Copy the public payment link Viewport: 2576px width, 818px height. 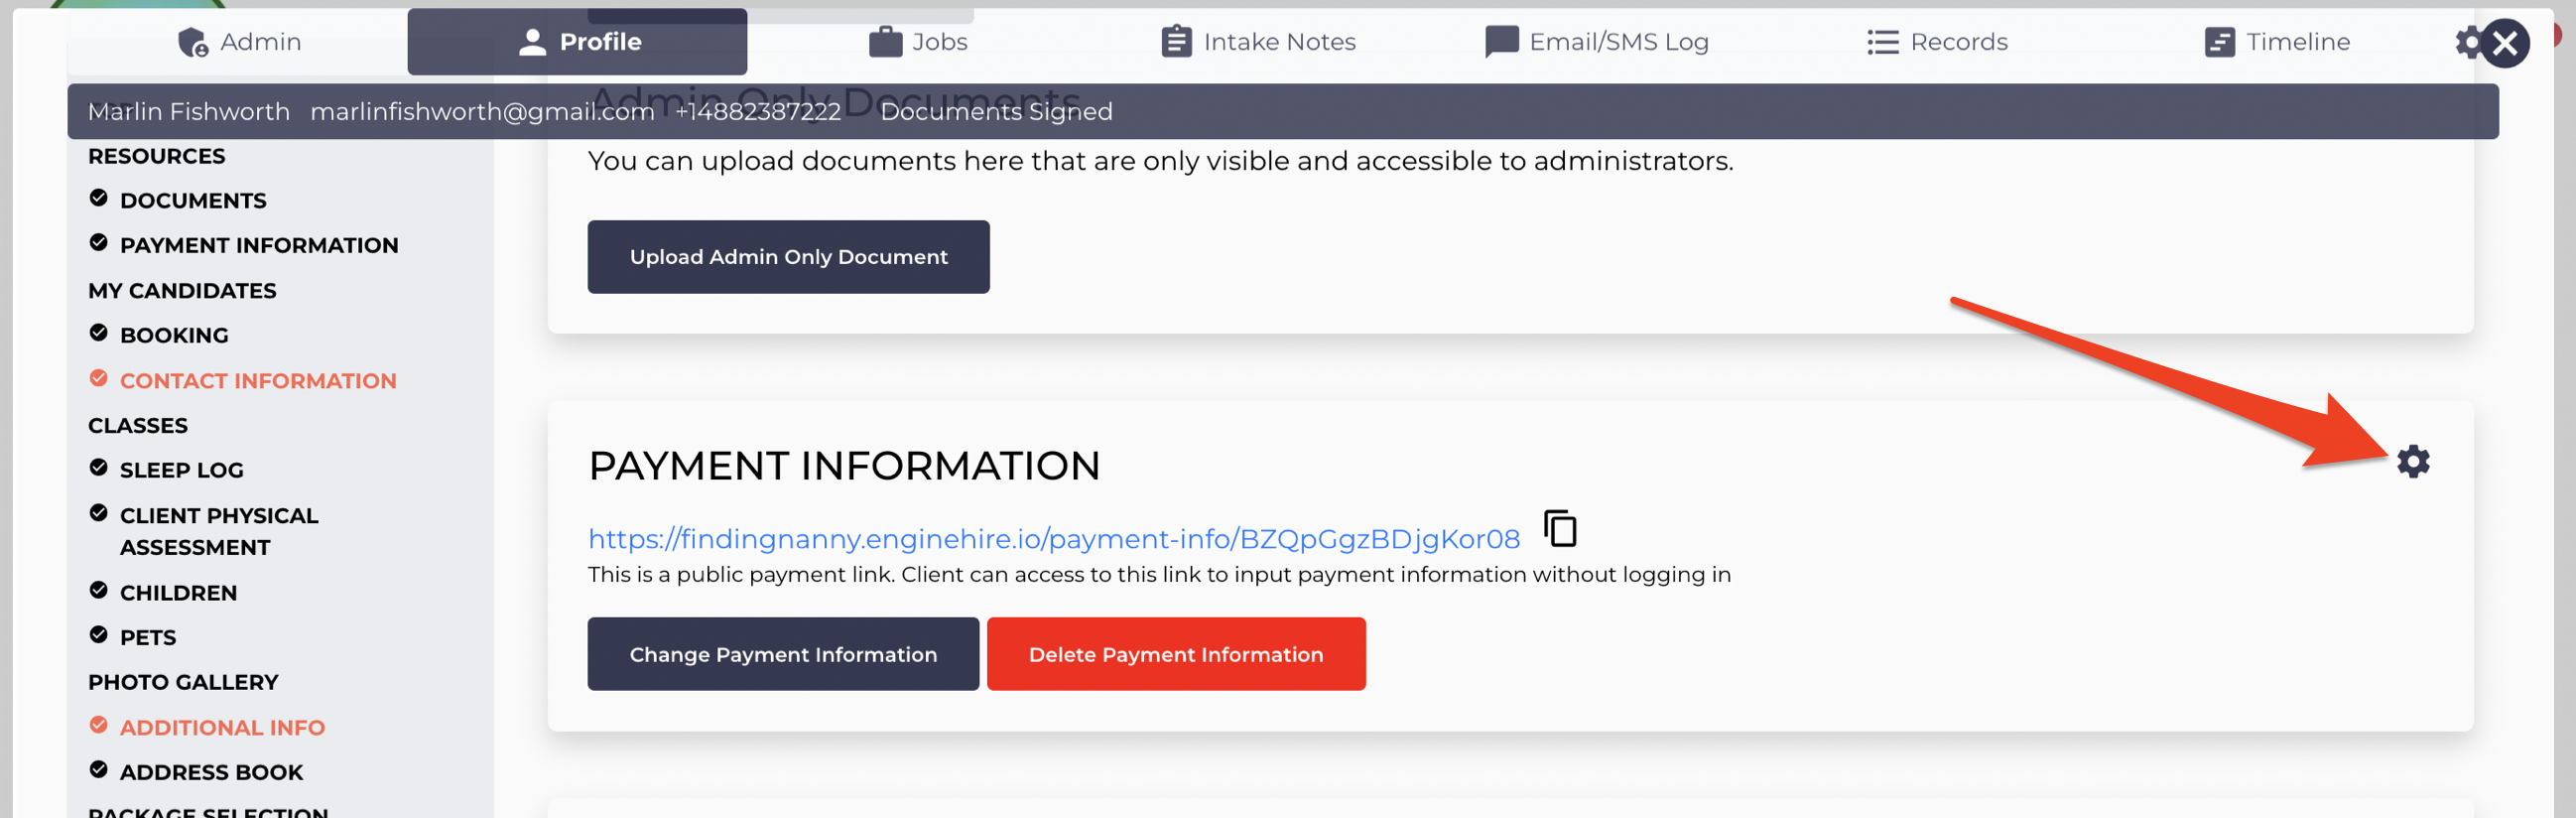(x=1560, y=528)
